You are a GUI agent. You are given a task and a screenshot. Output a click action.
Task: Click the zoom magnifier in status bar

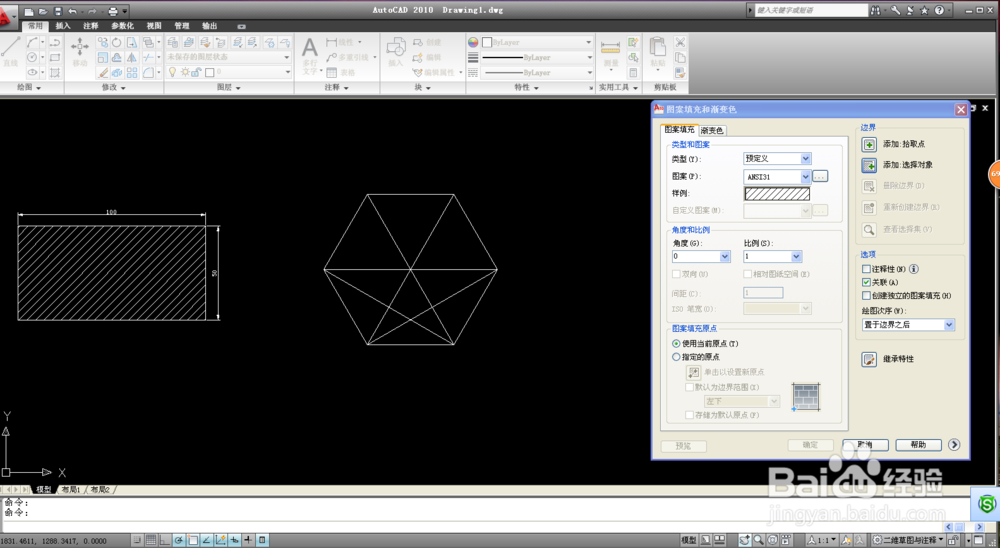coord(758,540)
